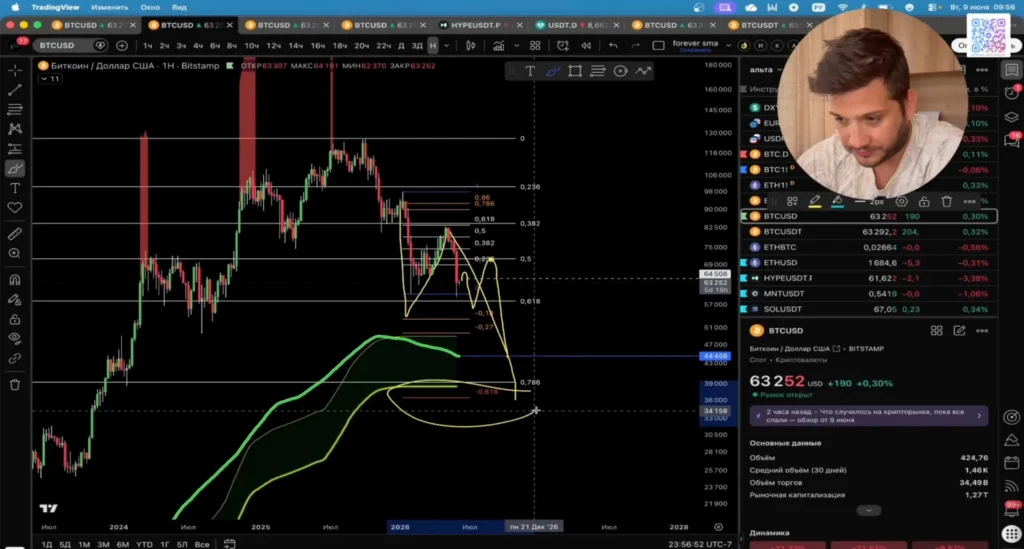1024x549 pixels.
Task: Select SOLUSDT row in the watchlist
Action: [x=869, y=309]
